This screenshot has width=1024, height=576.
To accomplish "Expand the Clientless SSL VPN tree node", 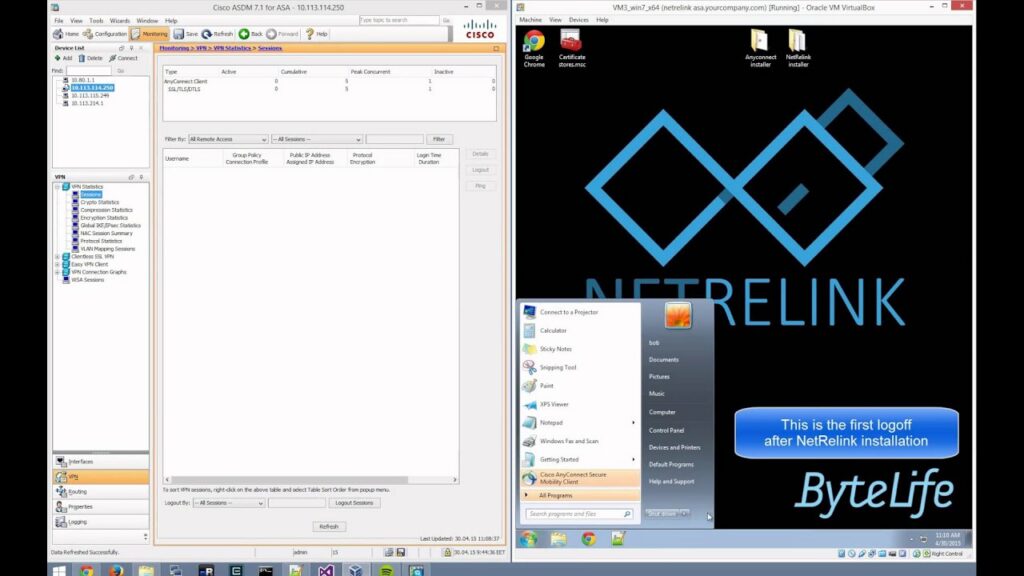I will (58, 256).
